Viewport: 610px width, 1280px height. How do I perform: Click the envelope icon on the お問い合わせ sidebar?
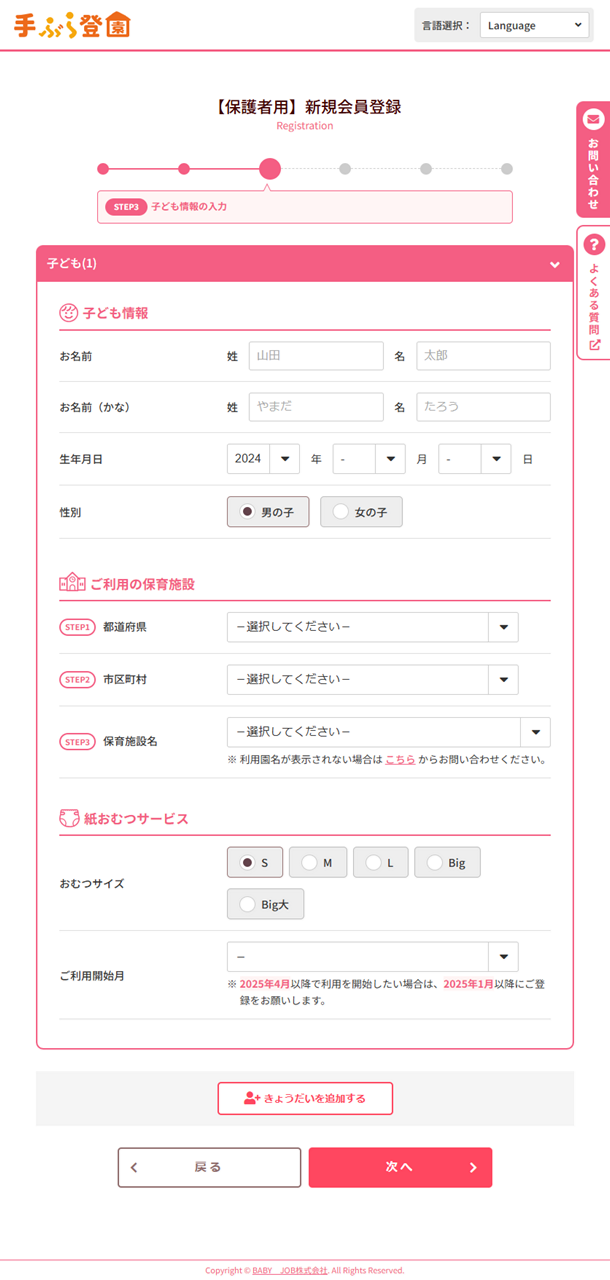tap(593, 119)
